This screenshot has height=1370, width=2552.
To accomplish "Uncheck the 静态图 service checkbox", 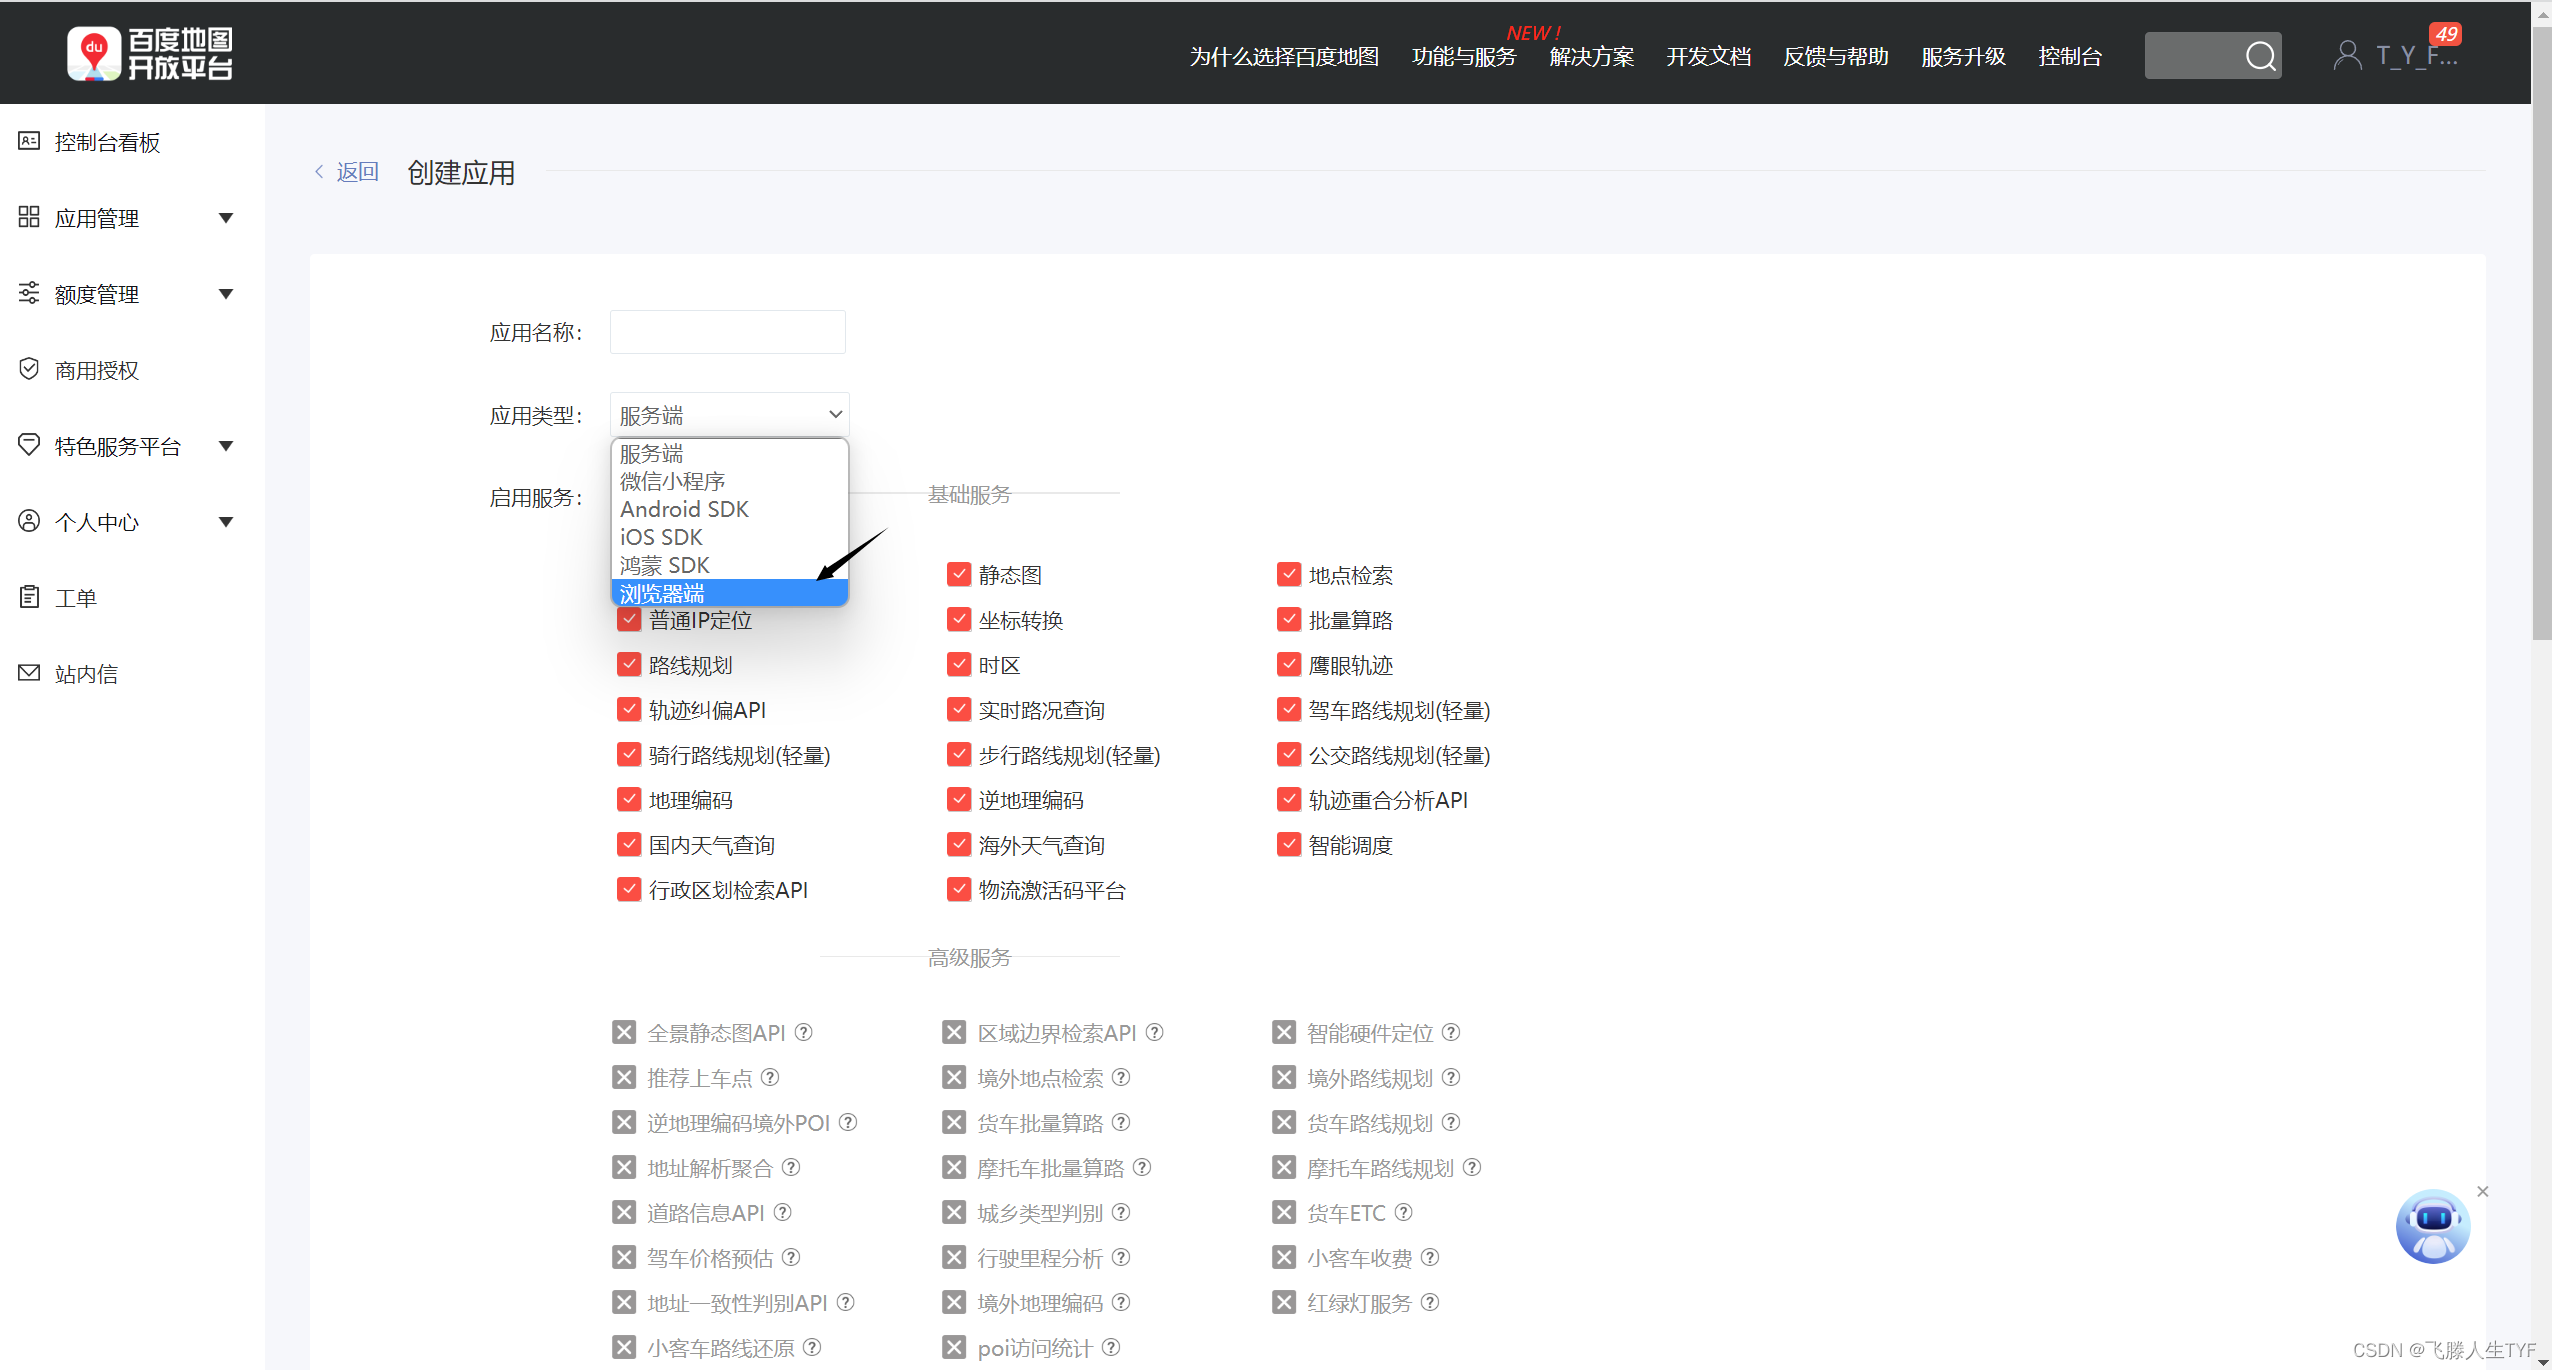I will (958, 574).
